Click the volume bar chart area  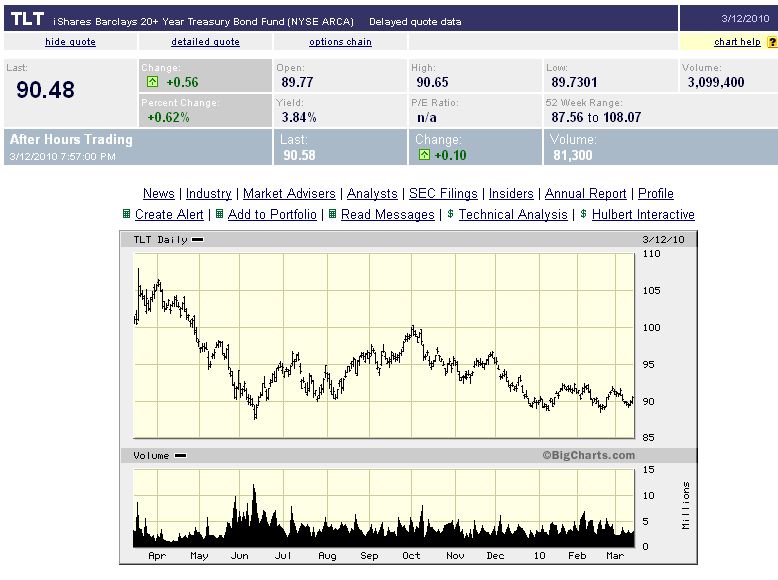point(384,508)
